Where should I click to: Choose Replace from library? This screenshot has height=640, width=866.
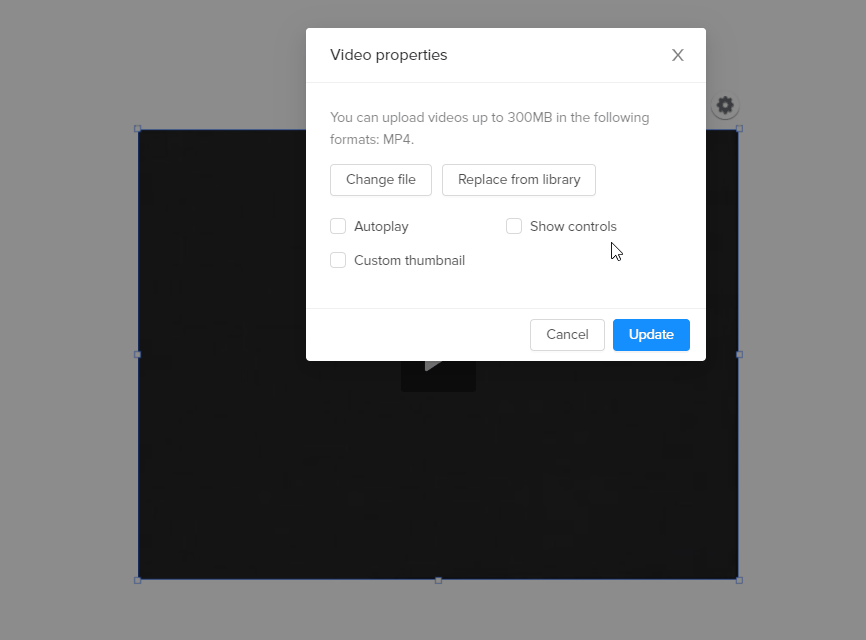coord(519,180)
